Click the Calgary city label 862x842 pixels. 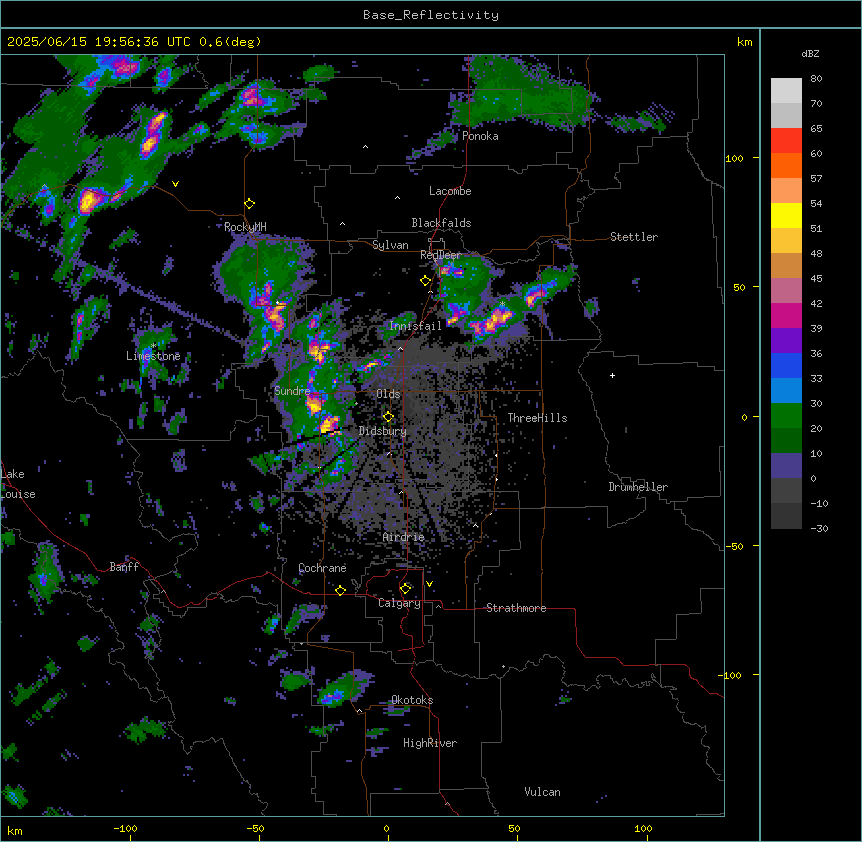click(399, 603)
